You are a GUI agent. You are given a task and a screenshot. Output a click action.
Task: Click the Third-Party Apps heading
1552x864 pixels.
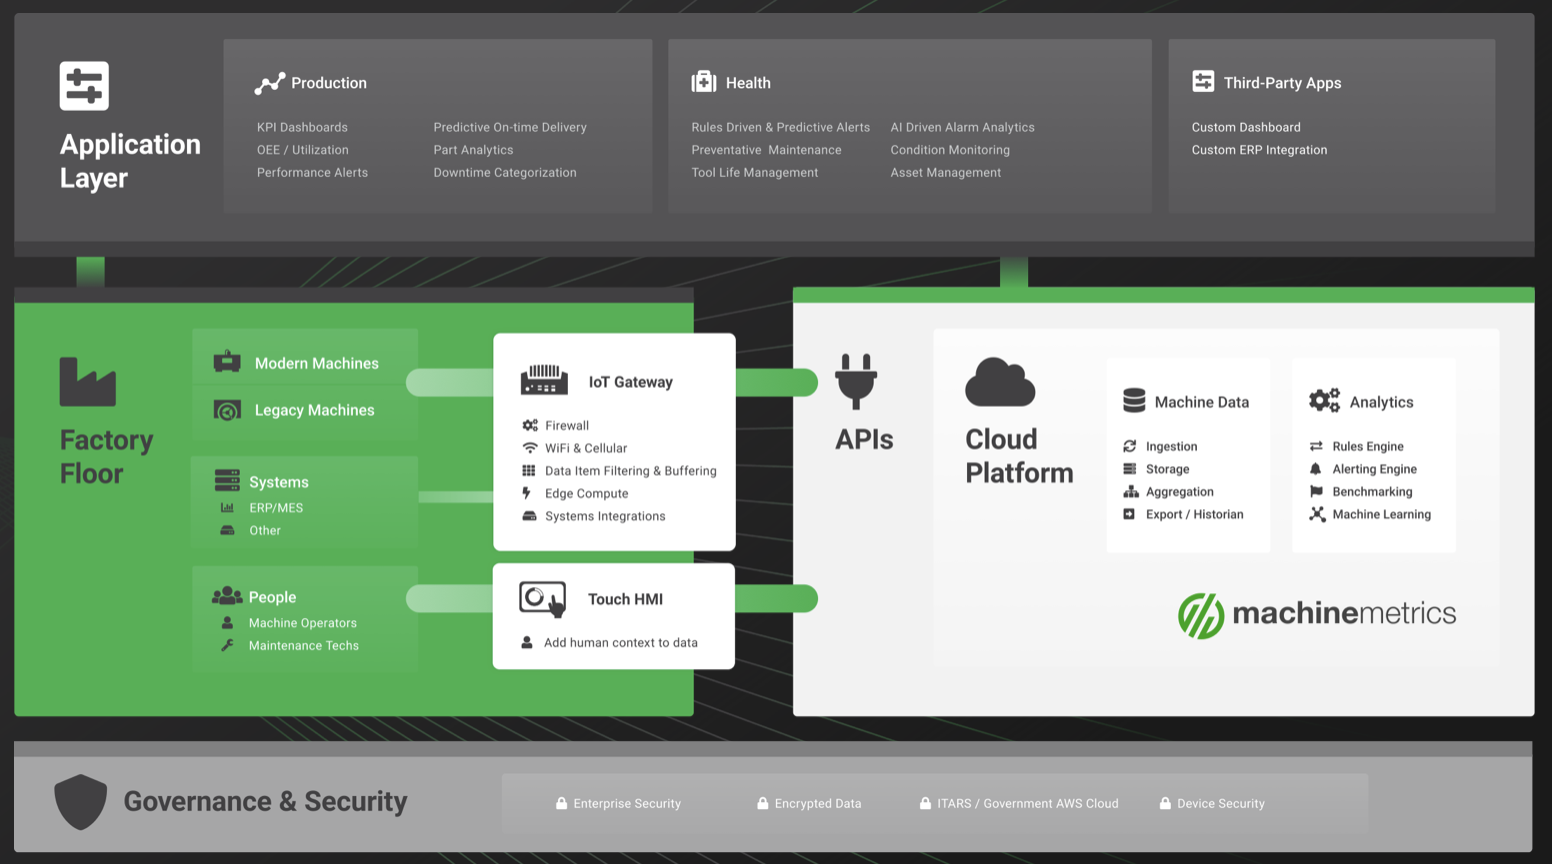coord(1282,83)
